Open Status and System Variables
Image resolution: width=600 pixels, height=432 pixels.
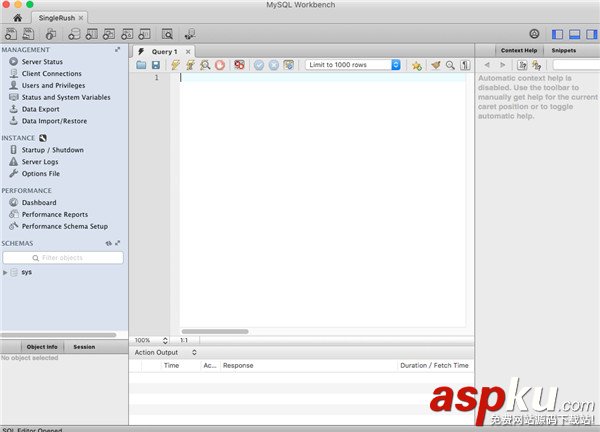point(66,97)
